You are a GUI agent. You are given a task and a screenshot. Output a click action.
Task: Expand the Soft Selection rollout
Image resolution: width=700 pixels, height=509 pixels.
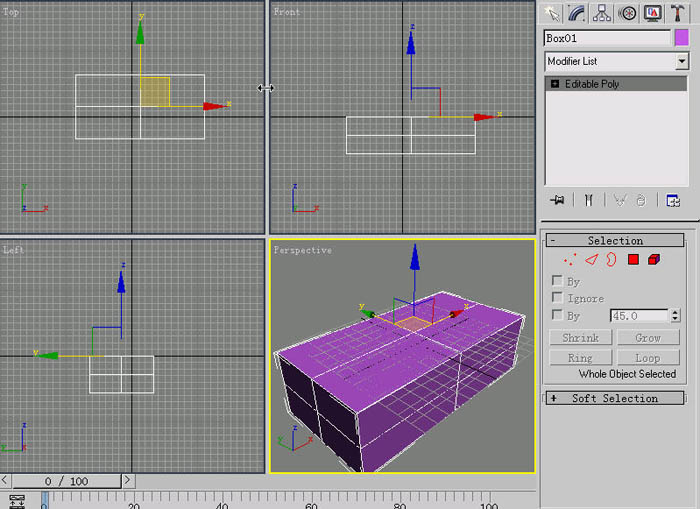click(x=615, y=398)
